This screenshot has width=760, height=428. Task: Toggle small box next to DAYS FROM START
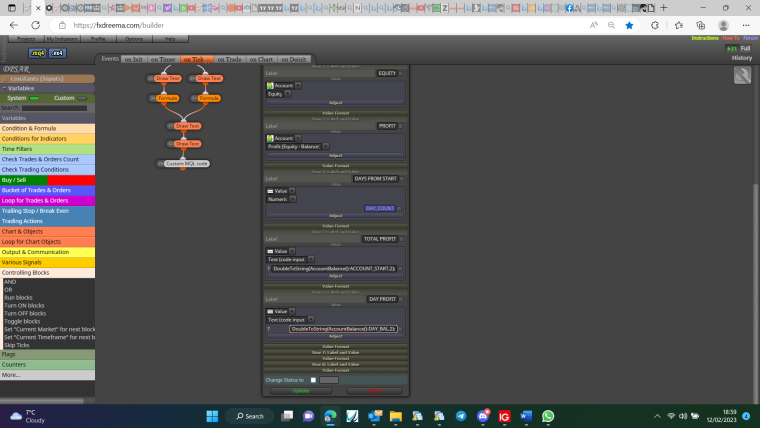tap(402, 179)
